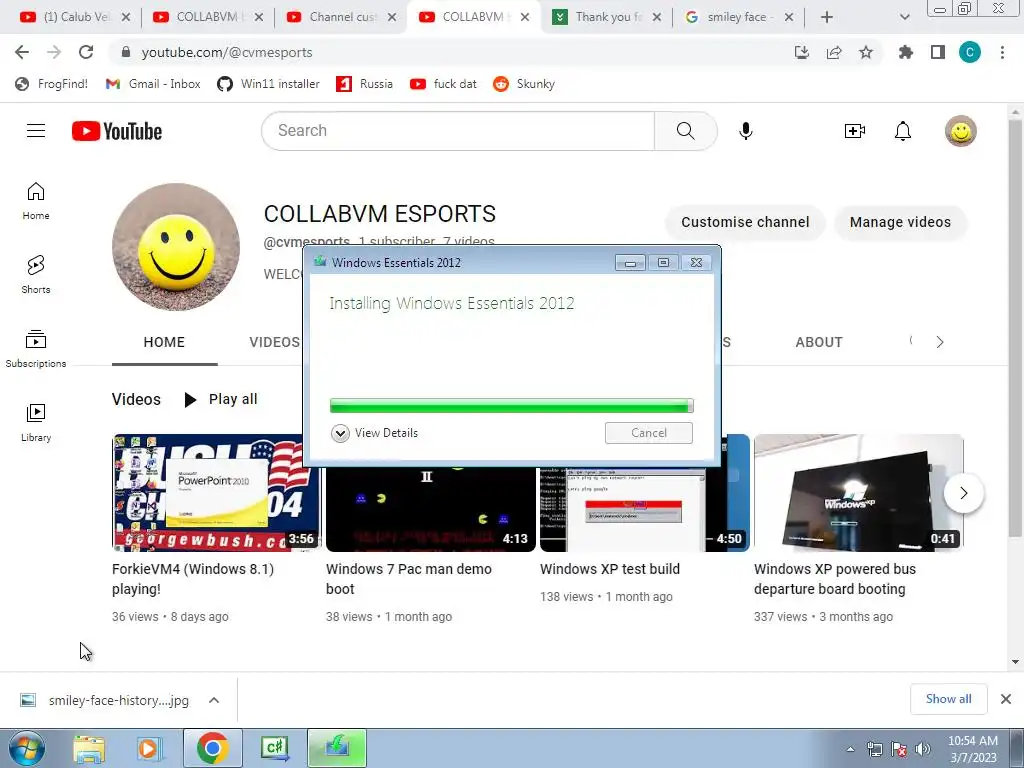Viewport: 1024px width, 768px height.
Task: Start voice search with microphone icon
Action: [x=746, y=131]
